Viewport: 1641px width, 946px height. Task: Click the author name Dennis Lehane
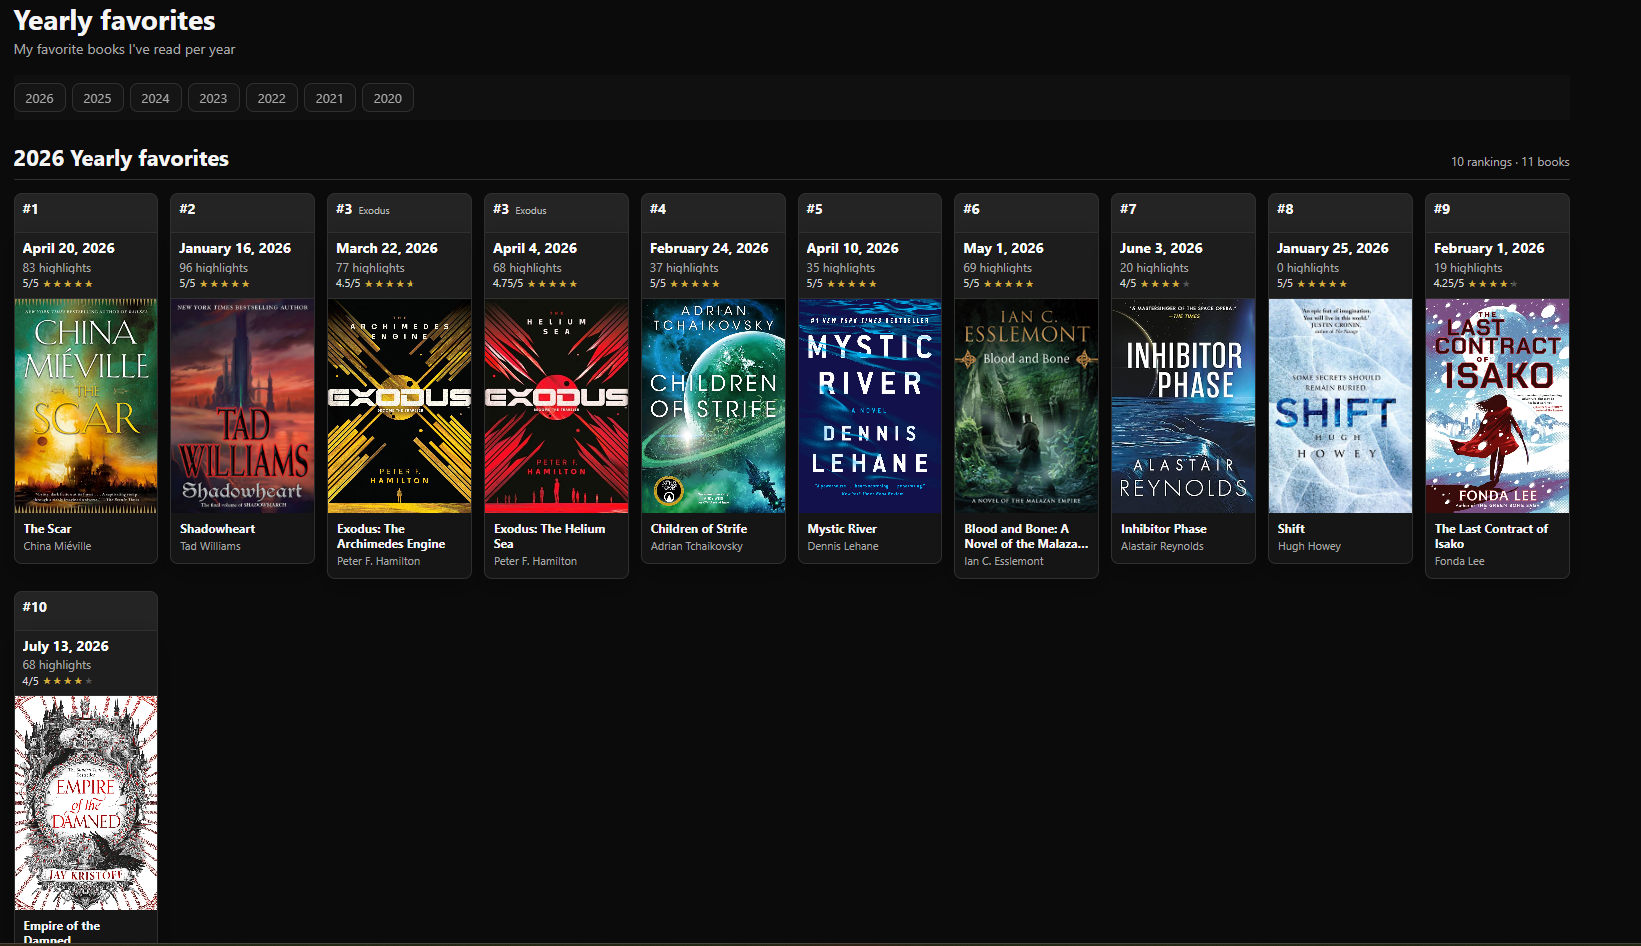843,546
